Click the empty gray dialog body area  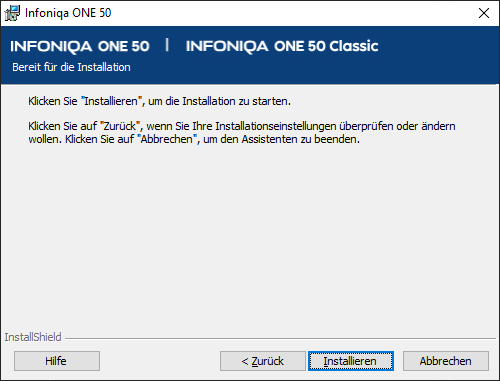250,233
